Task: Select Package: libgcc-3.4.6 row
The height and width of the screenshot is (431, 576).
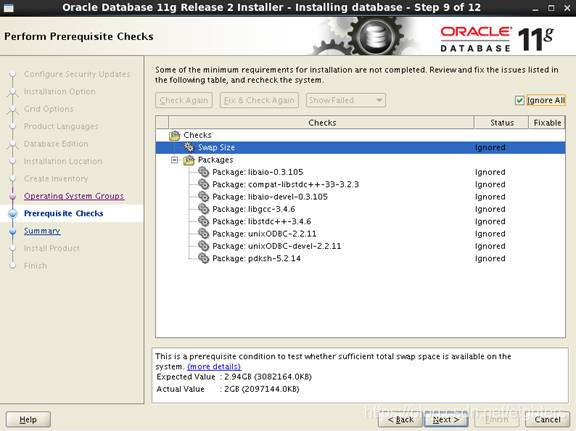Action: pyautogui.click(x=360, y=209)
